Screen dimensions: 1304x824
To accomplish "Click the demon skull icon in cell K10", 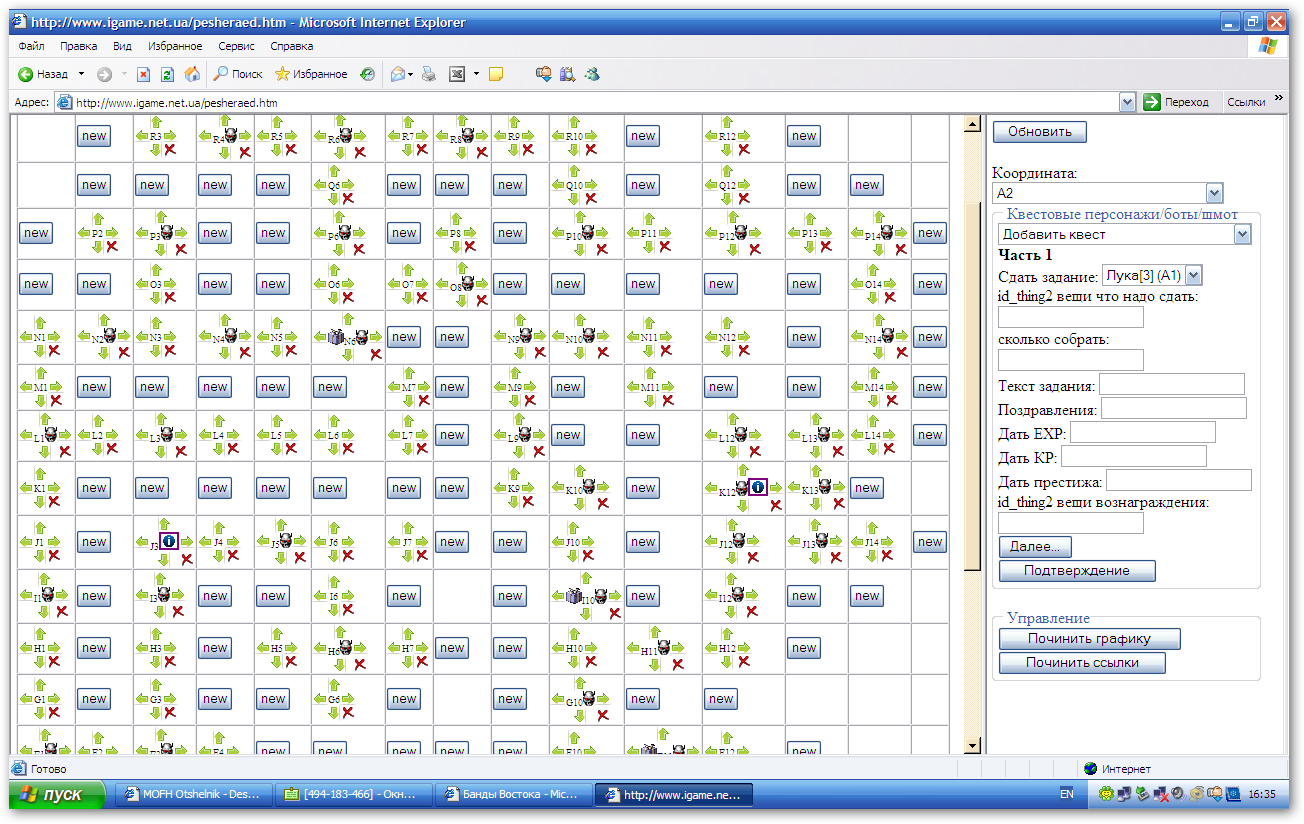I will 590,486.
